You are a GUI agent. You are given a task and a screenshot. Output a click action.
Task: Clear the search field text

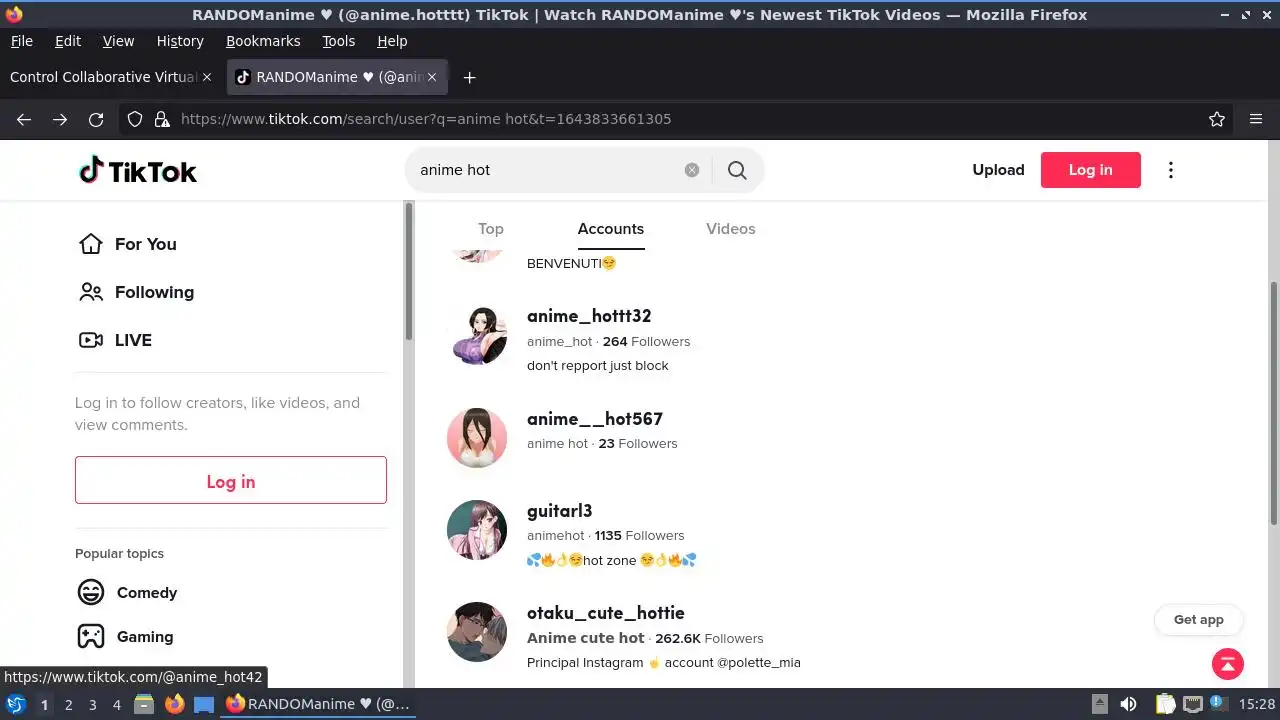tap(692, 170)
